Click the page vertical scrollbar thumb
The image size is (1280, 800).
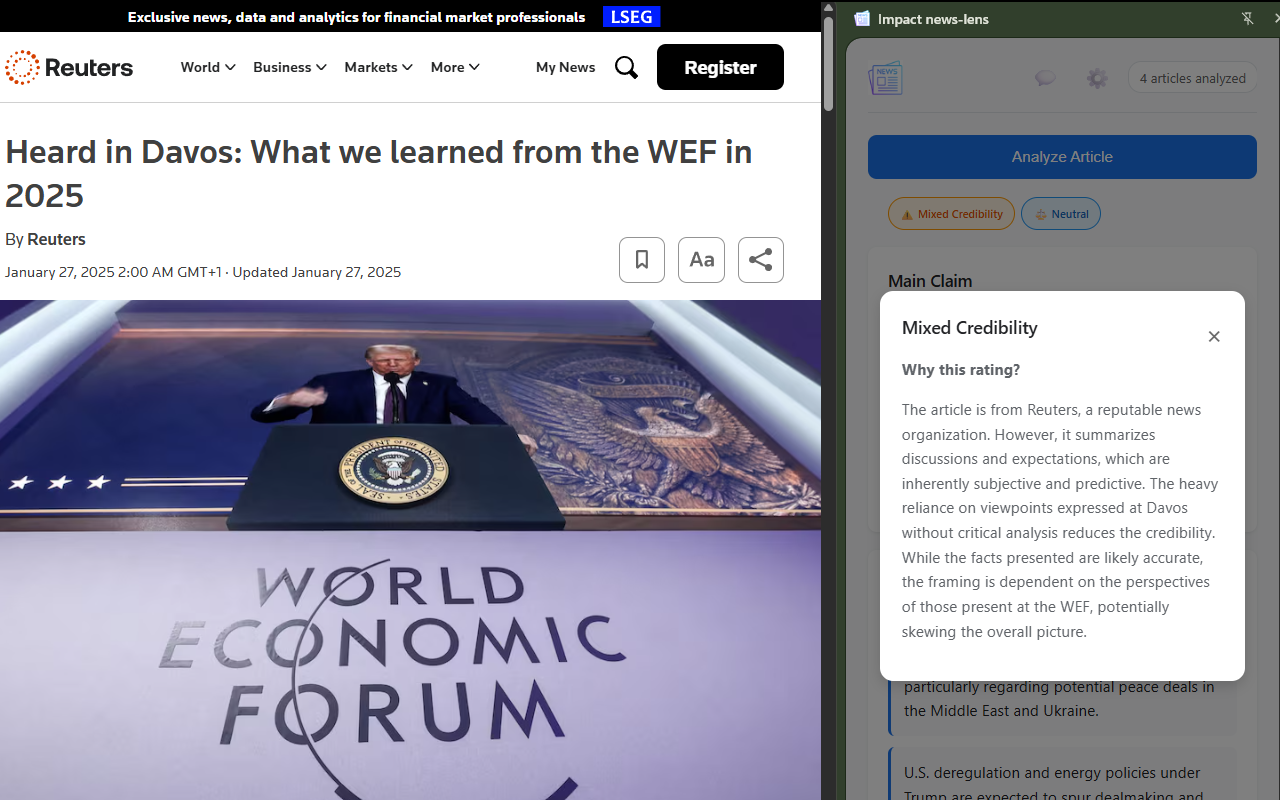point(828,65)
